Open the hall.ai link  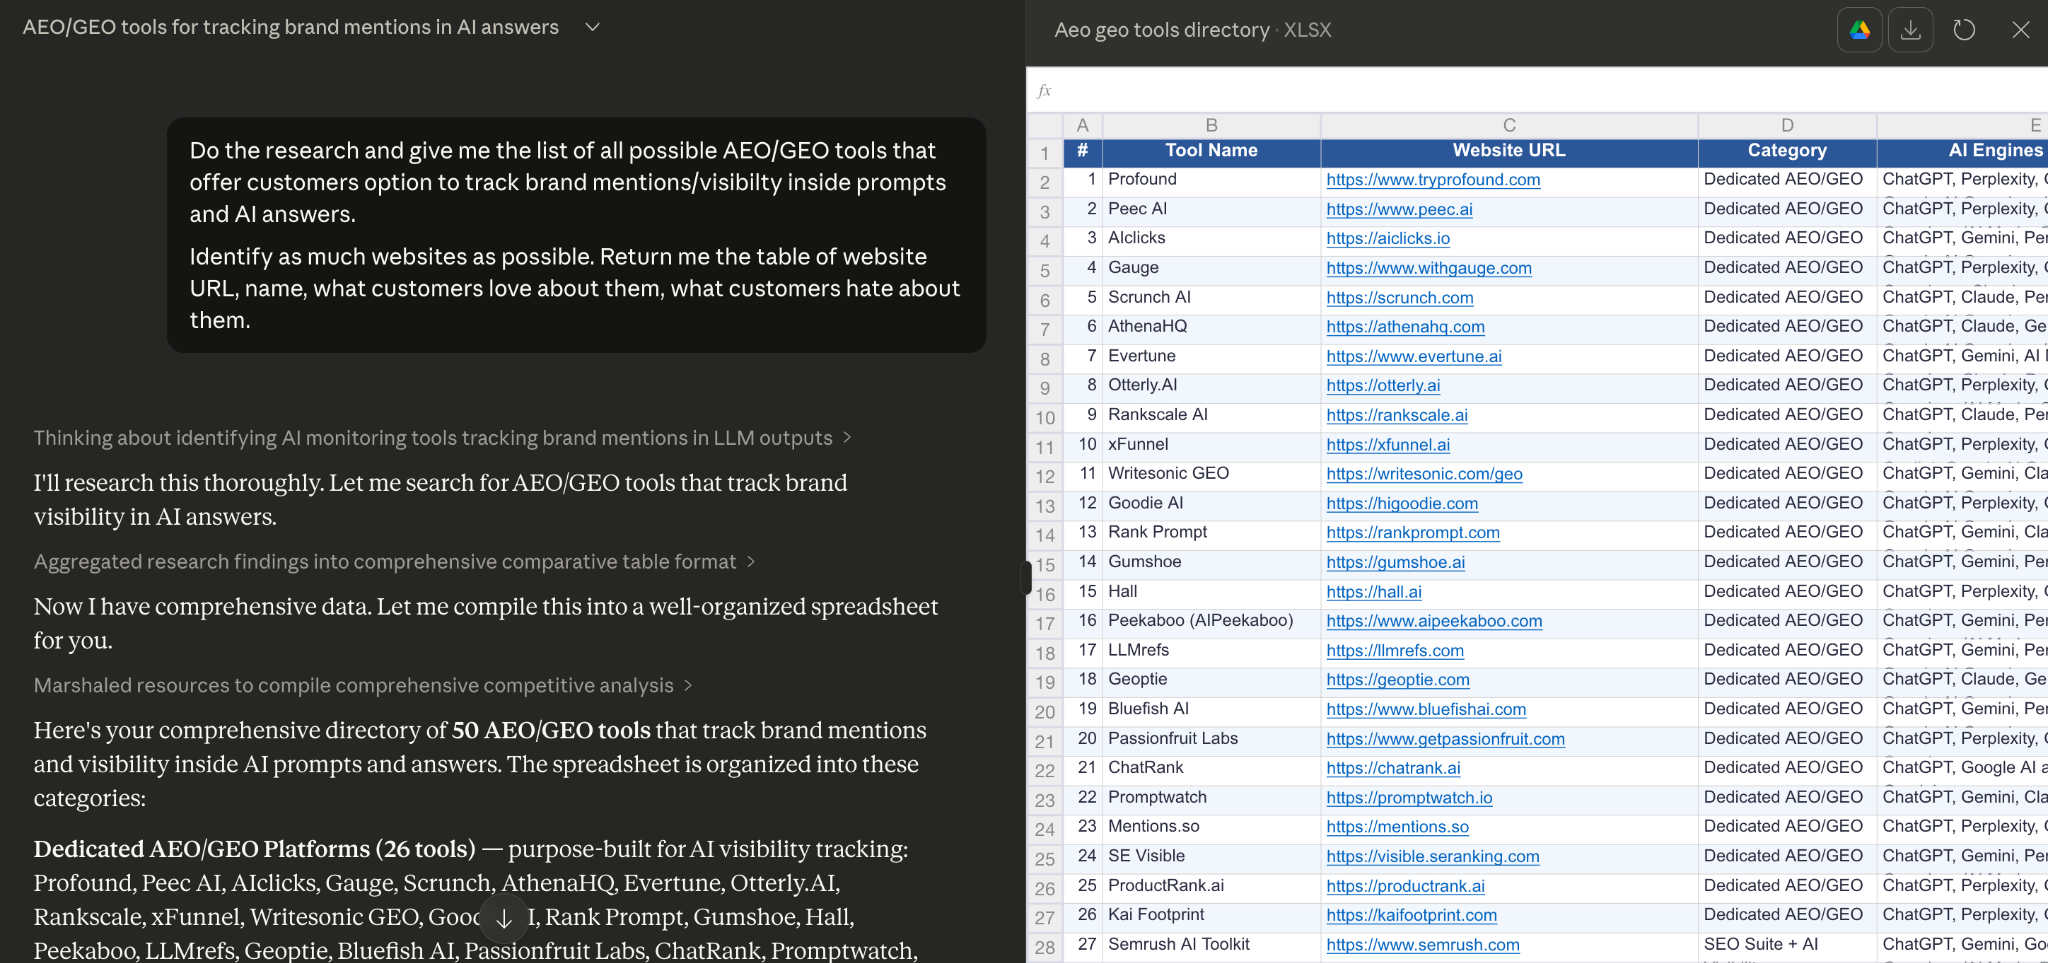click(x=1374, y=592)
